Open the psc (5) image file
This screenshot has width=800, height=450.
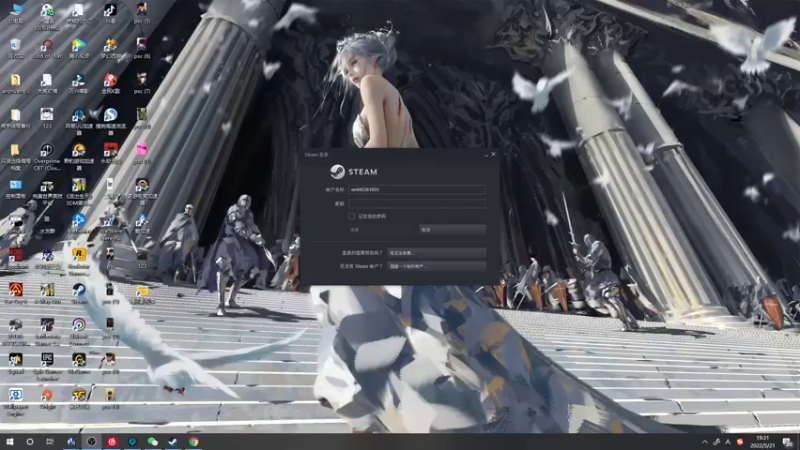click(142, 13)
